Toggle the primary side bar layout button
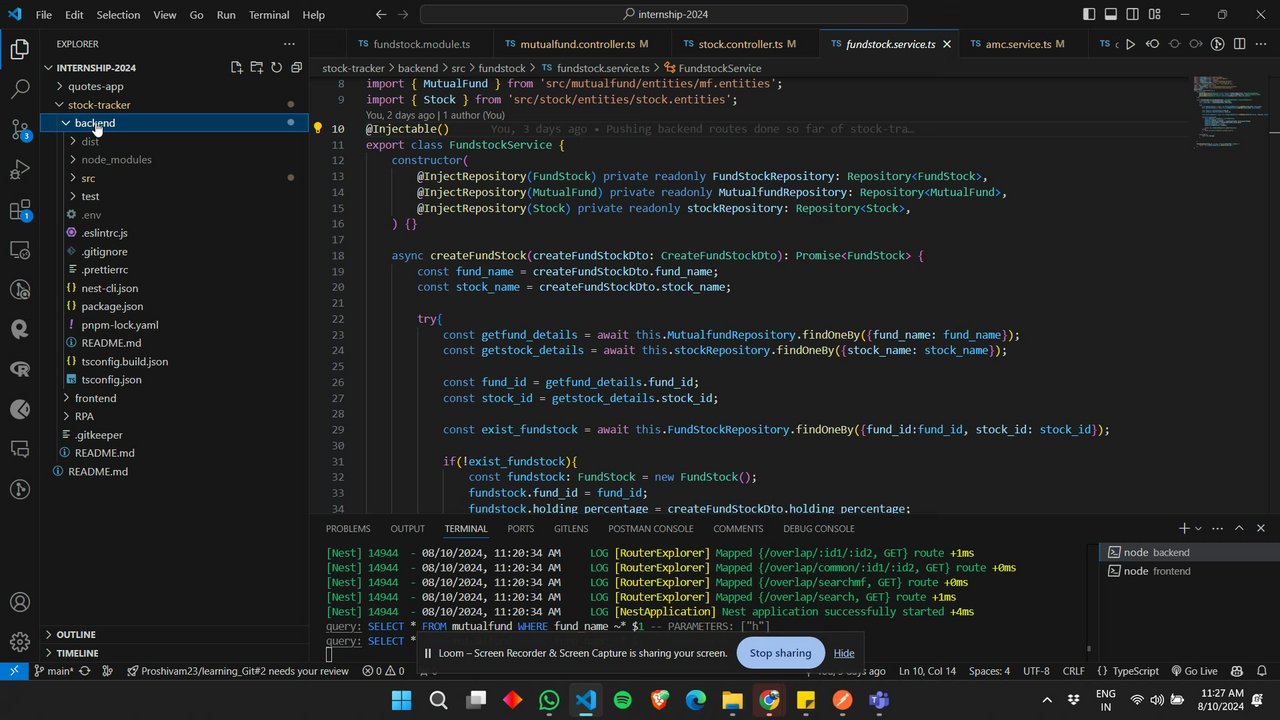The width and height of the screenshot is (1280, 720). (1089, 15)
